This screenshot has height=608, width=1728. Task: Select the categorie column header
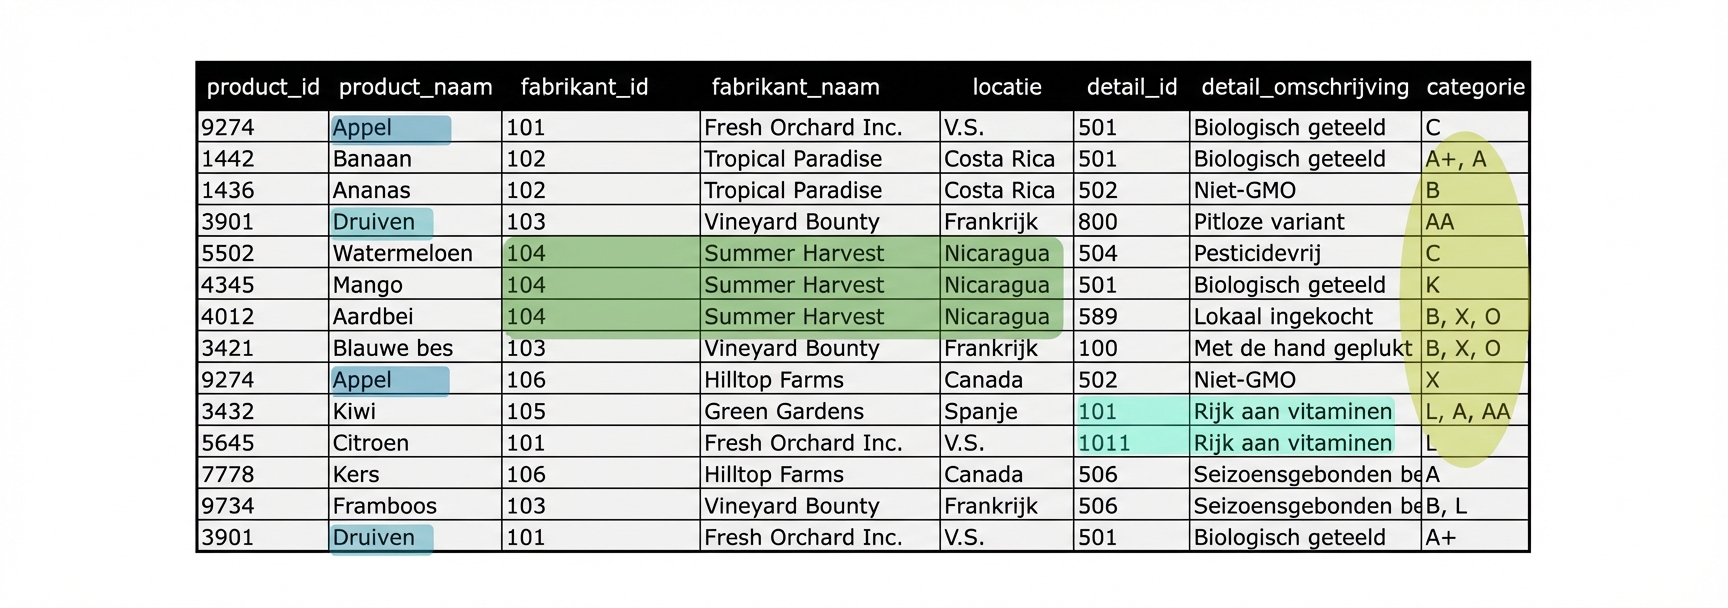1475,88
